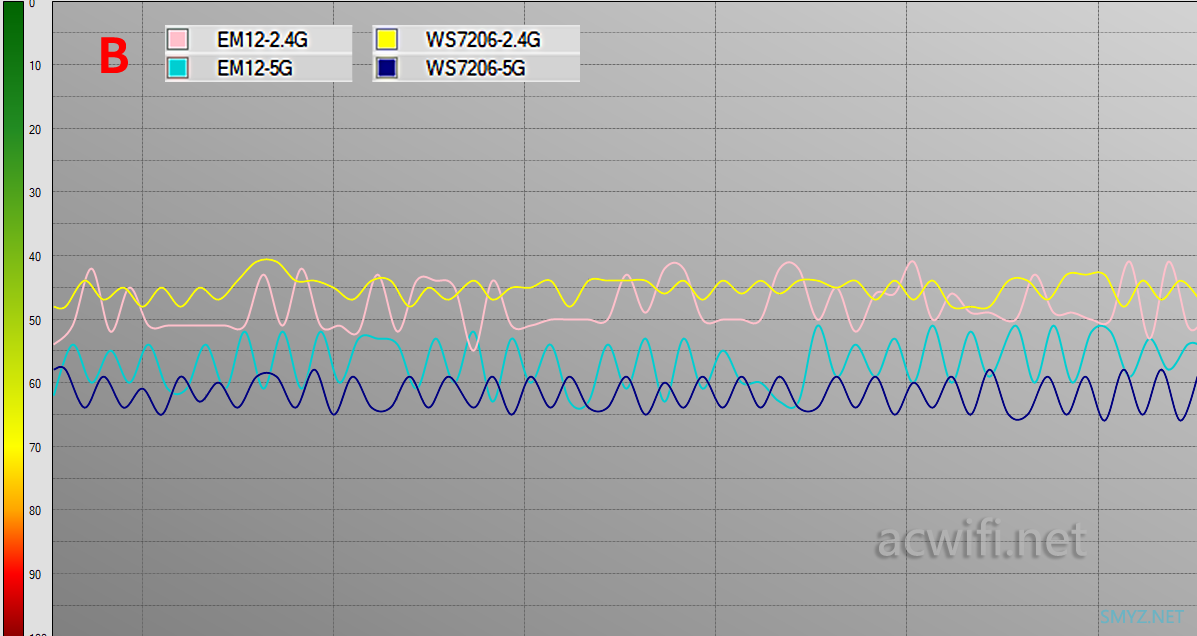The height and width of the screenshot is (636, 1197).
Task: Click the EM12-2.4G legend label text
Action: point(262,40)
